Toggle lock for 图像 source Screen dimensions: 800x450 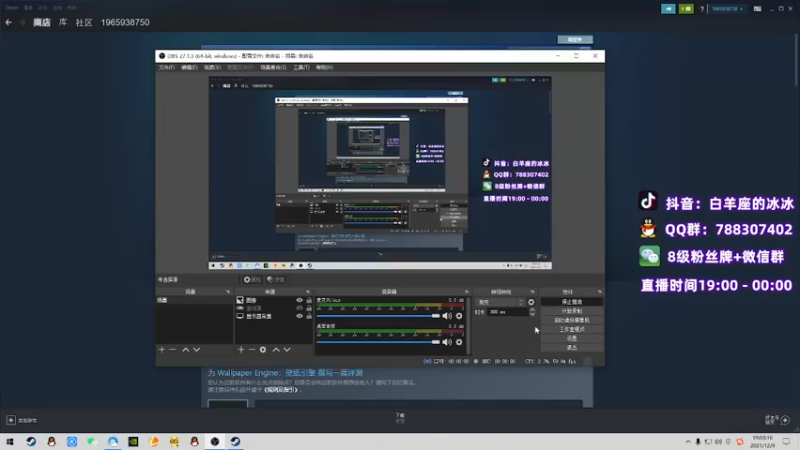point(309,300)
